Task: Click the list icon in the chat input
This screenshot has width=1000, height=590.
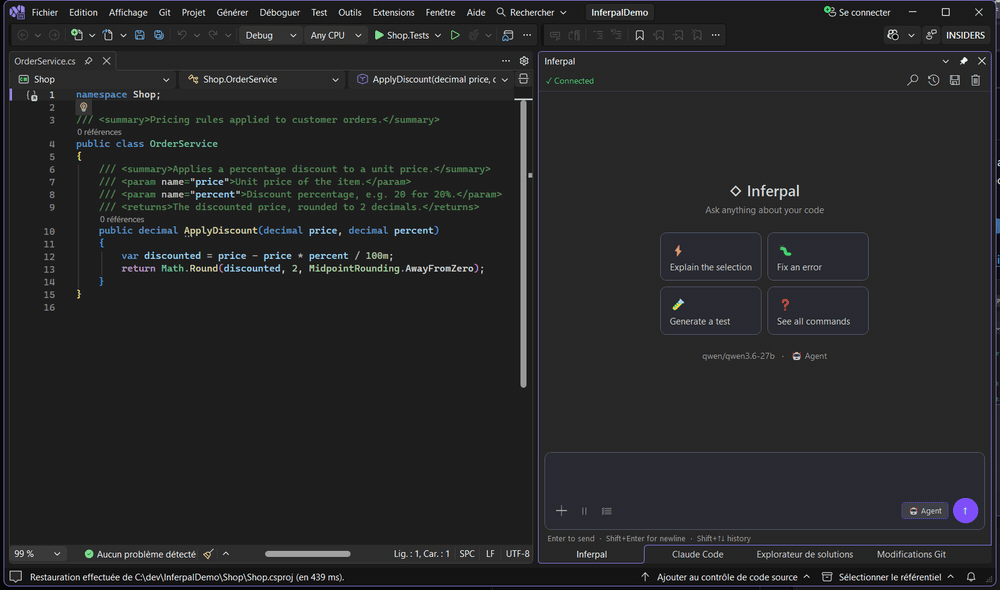Action: coord(607,511)
